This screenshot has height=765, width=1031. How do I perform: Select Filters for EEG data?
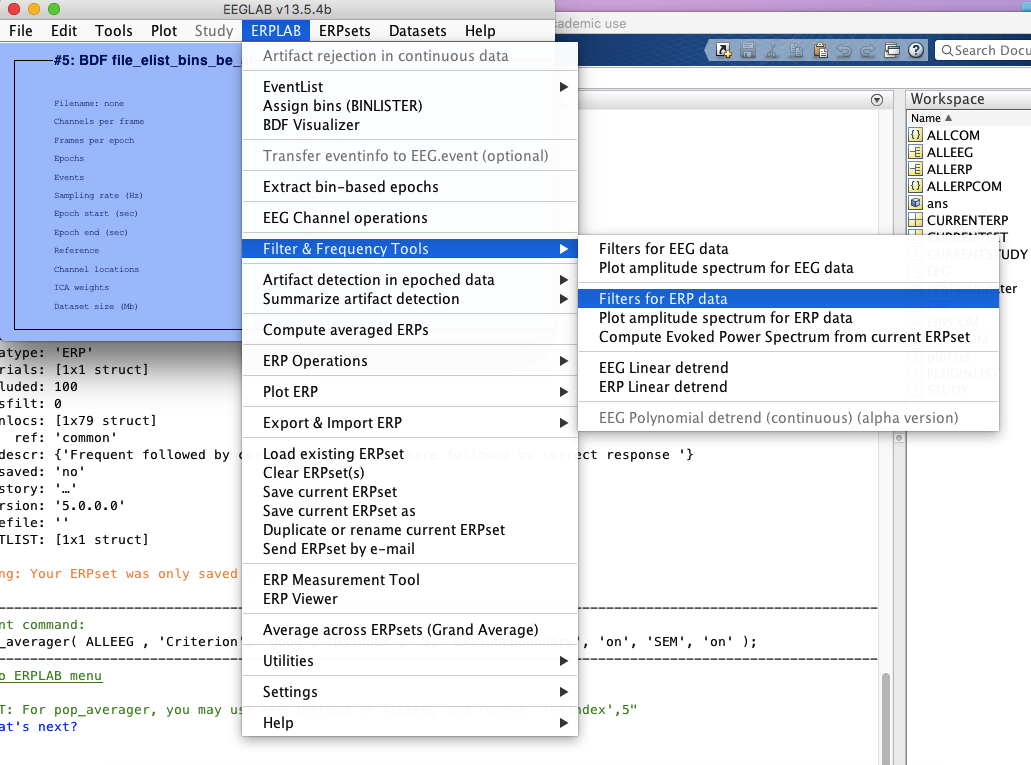(x=788, y=249)
